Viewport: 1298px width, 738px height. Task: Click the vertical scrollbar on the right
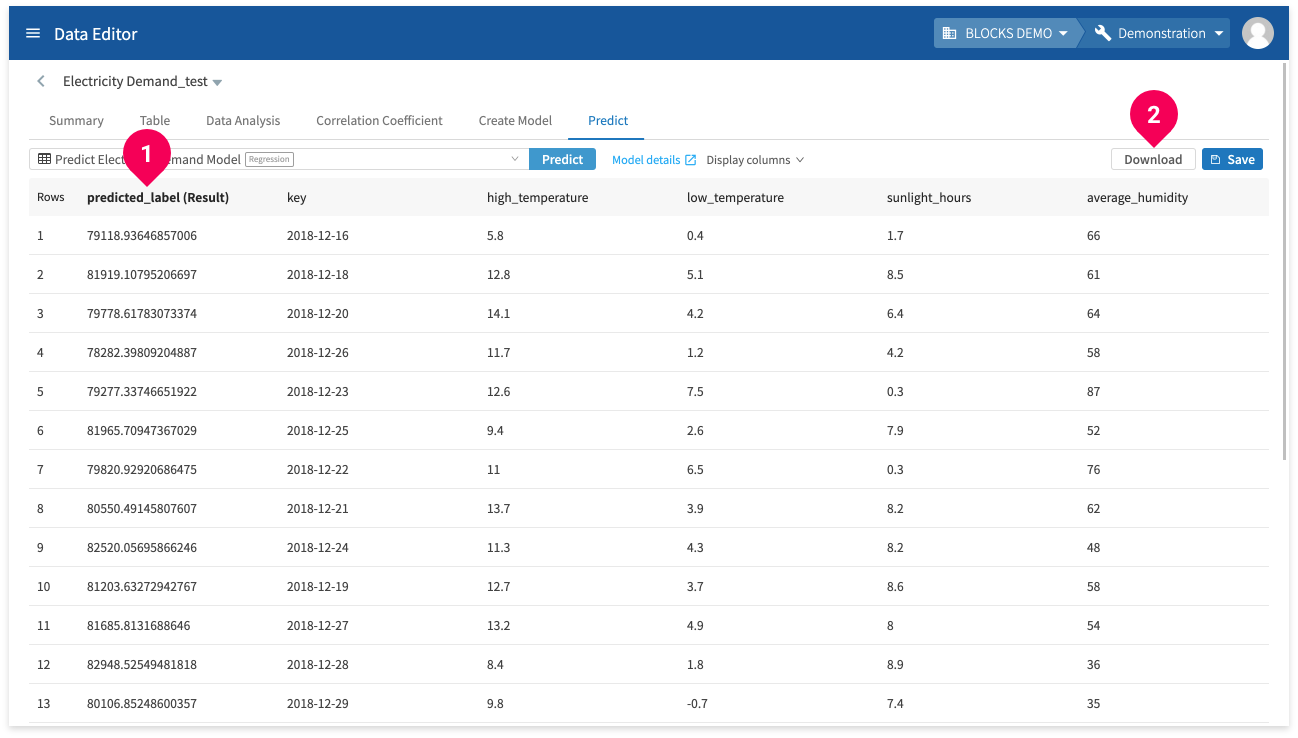click(1285, 262)
